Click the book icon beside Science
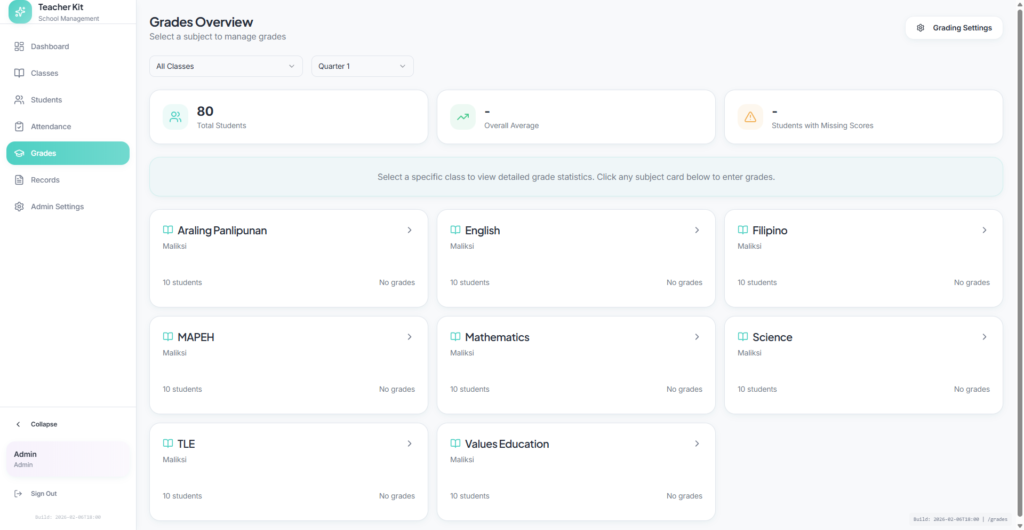Image resolution: width=1024 pixels, height=530 pixels. tap(743, 337)
